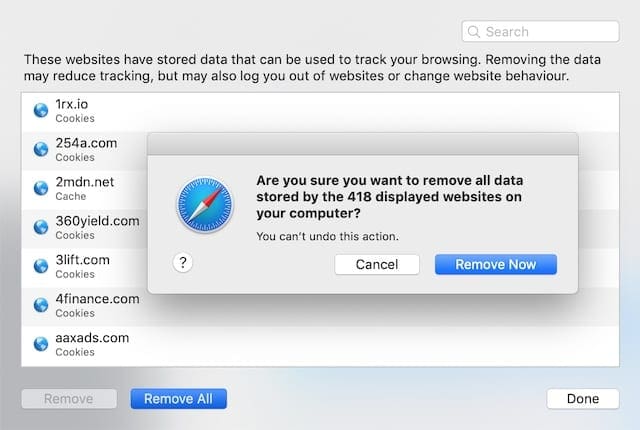Click the globe icon beside 2mdn.net
Viewport: 640px width, 430px height.
(x=41, y=188)
